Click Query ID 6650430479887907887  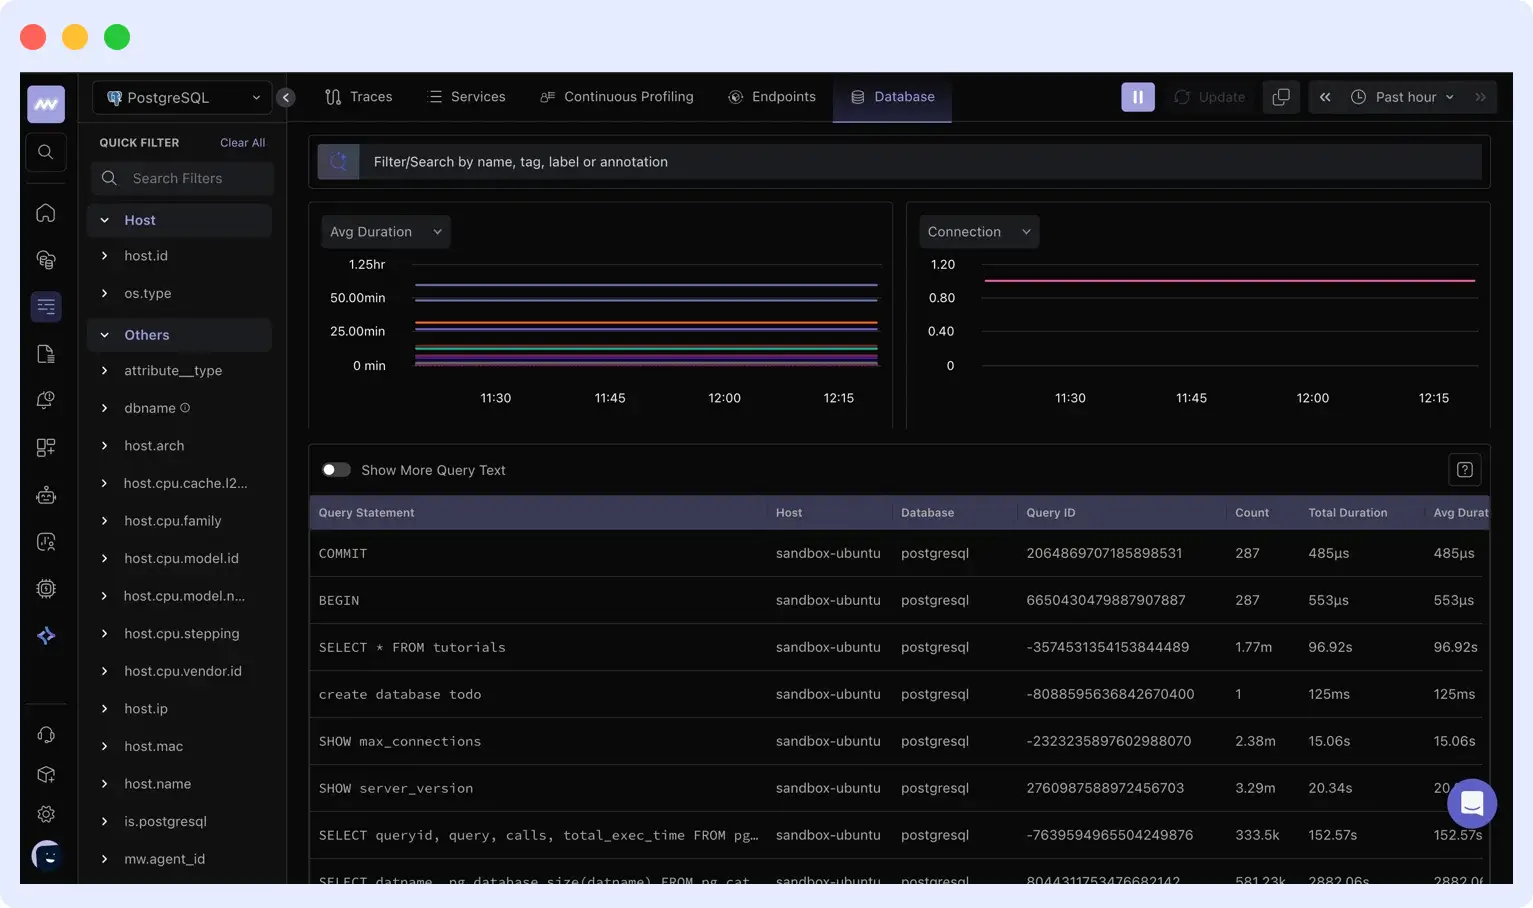pyautogui.click(x=1106, y=600)
